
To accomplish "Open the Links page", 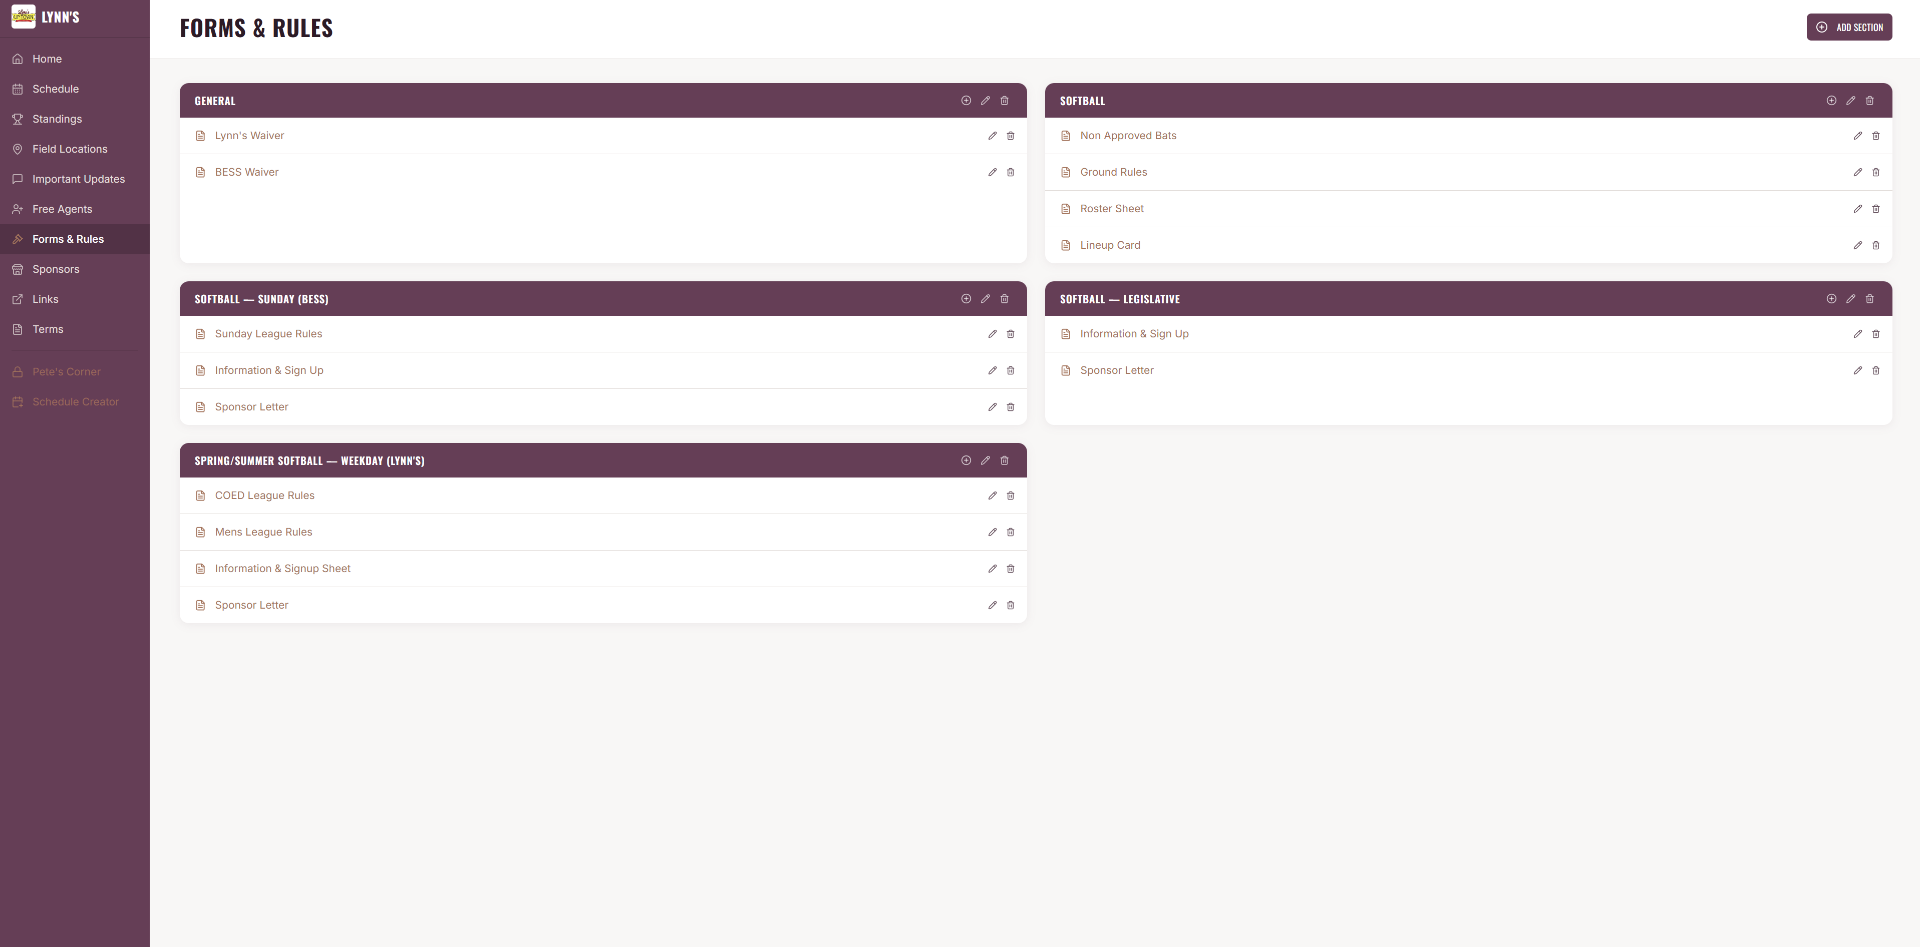I will coord(75,299).
